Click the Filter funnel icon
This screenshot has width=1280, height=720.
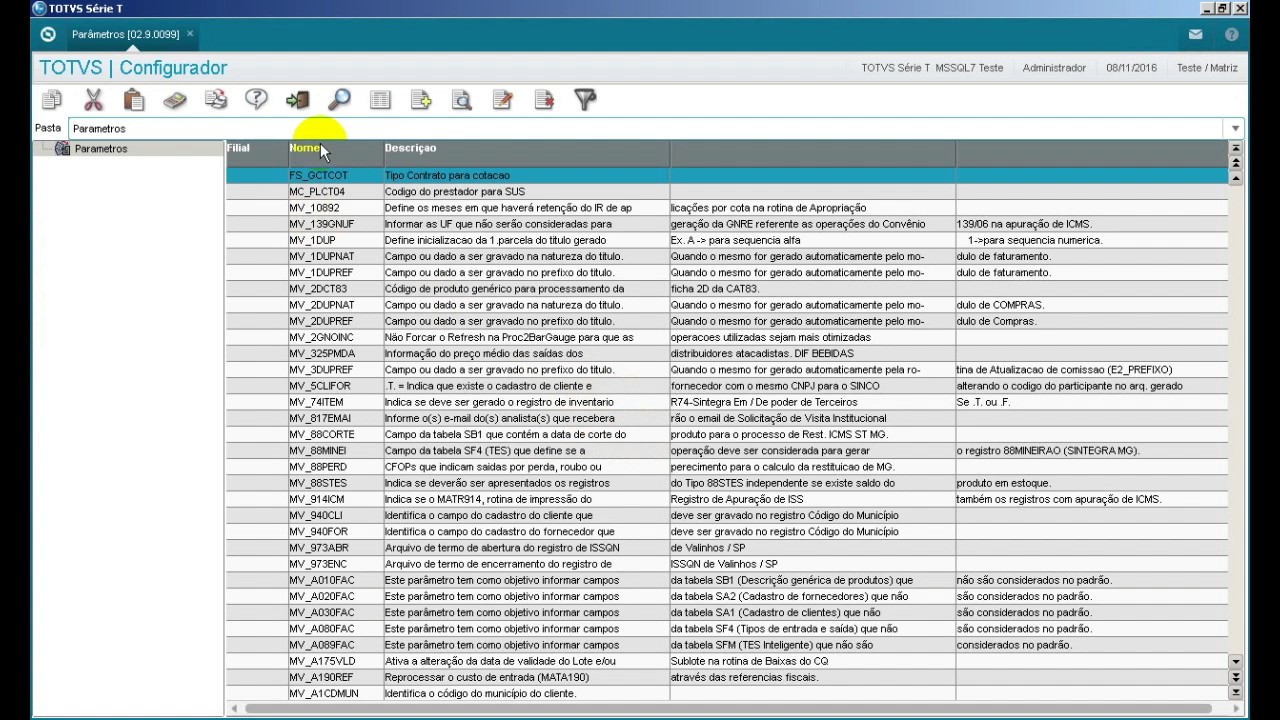[585, 99]
